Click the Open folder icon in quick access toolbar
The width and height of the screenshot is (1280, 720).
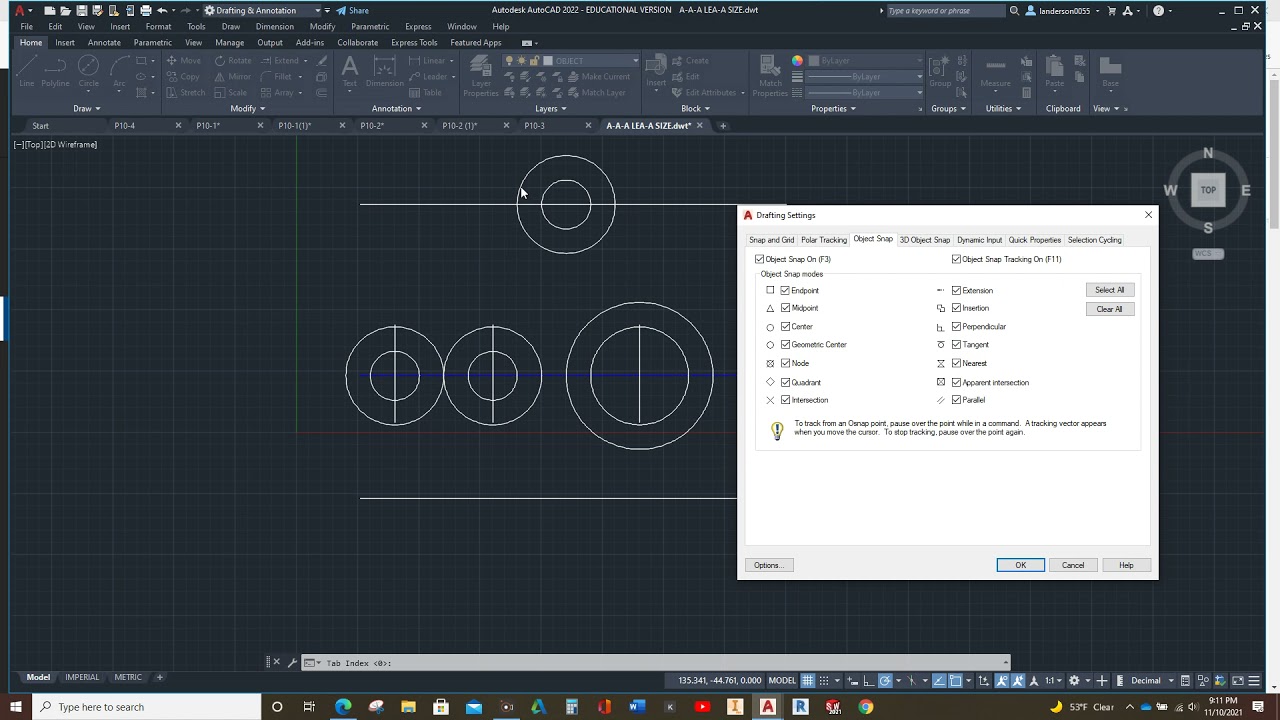click(x=66, y=10)
